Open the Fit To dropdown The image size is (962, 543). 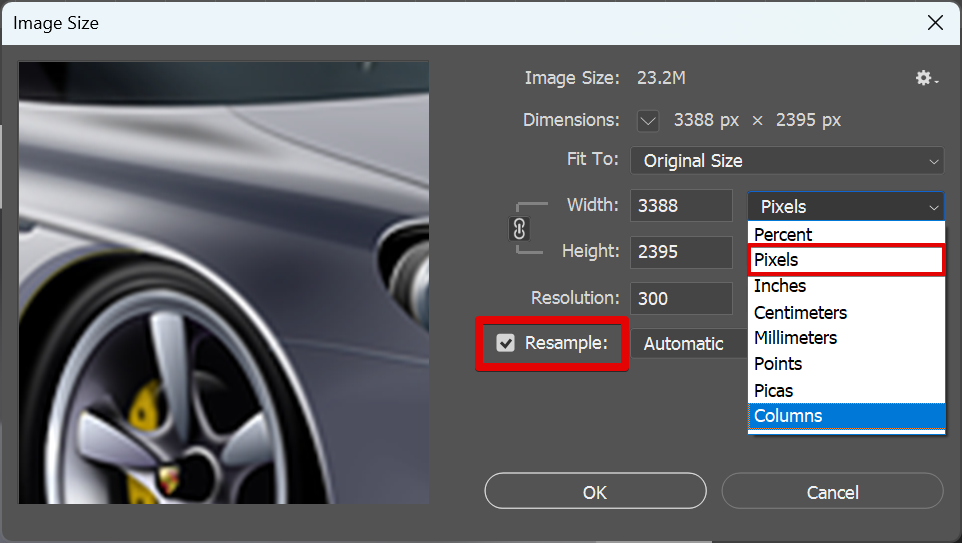[x=786, y=160]
